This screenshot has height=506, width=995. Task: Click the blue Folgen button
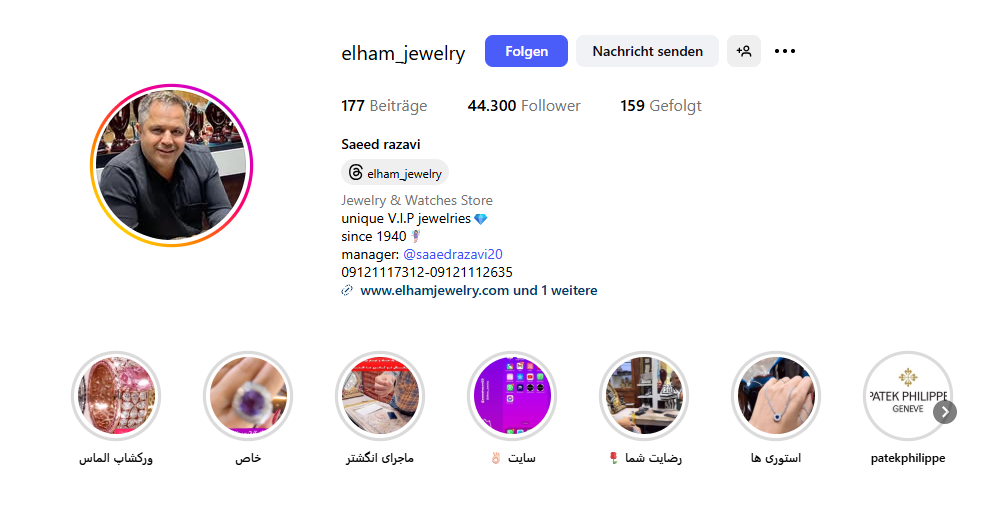click(526, 51)
